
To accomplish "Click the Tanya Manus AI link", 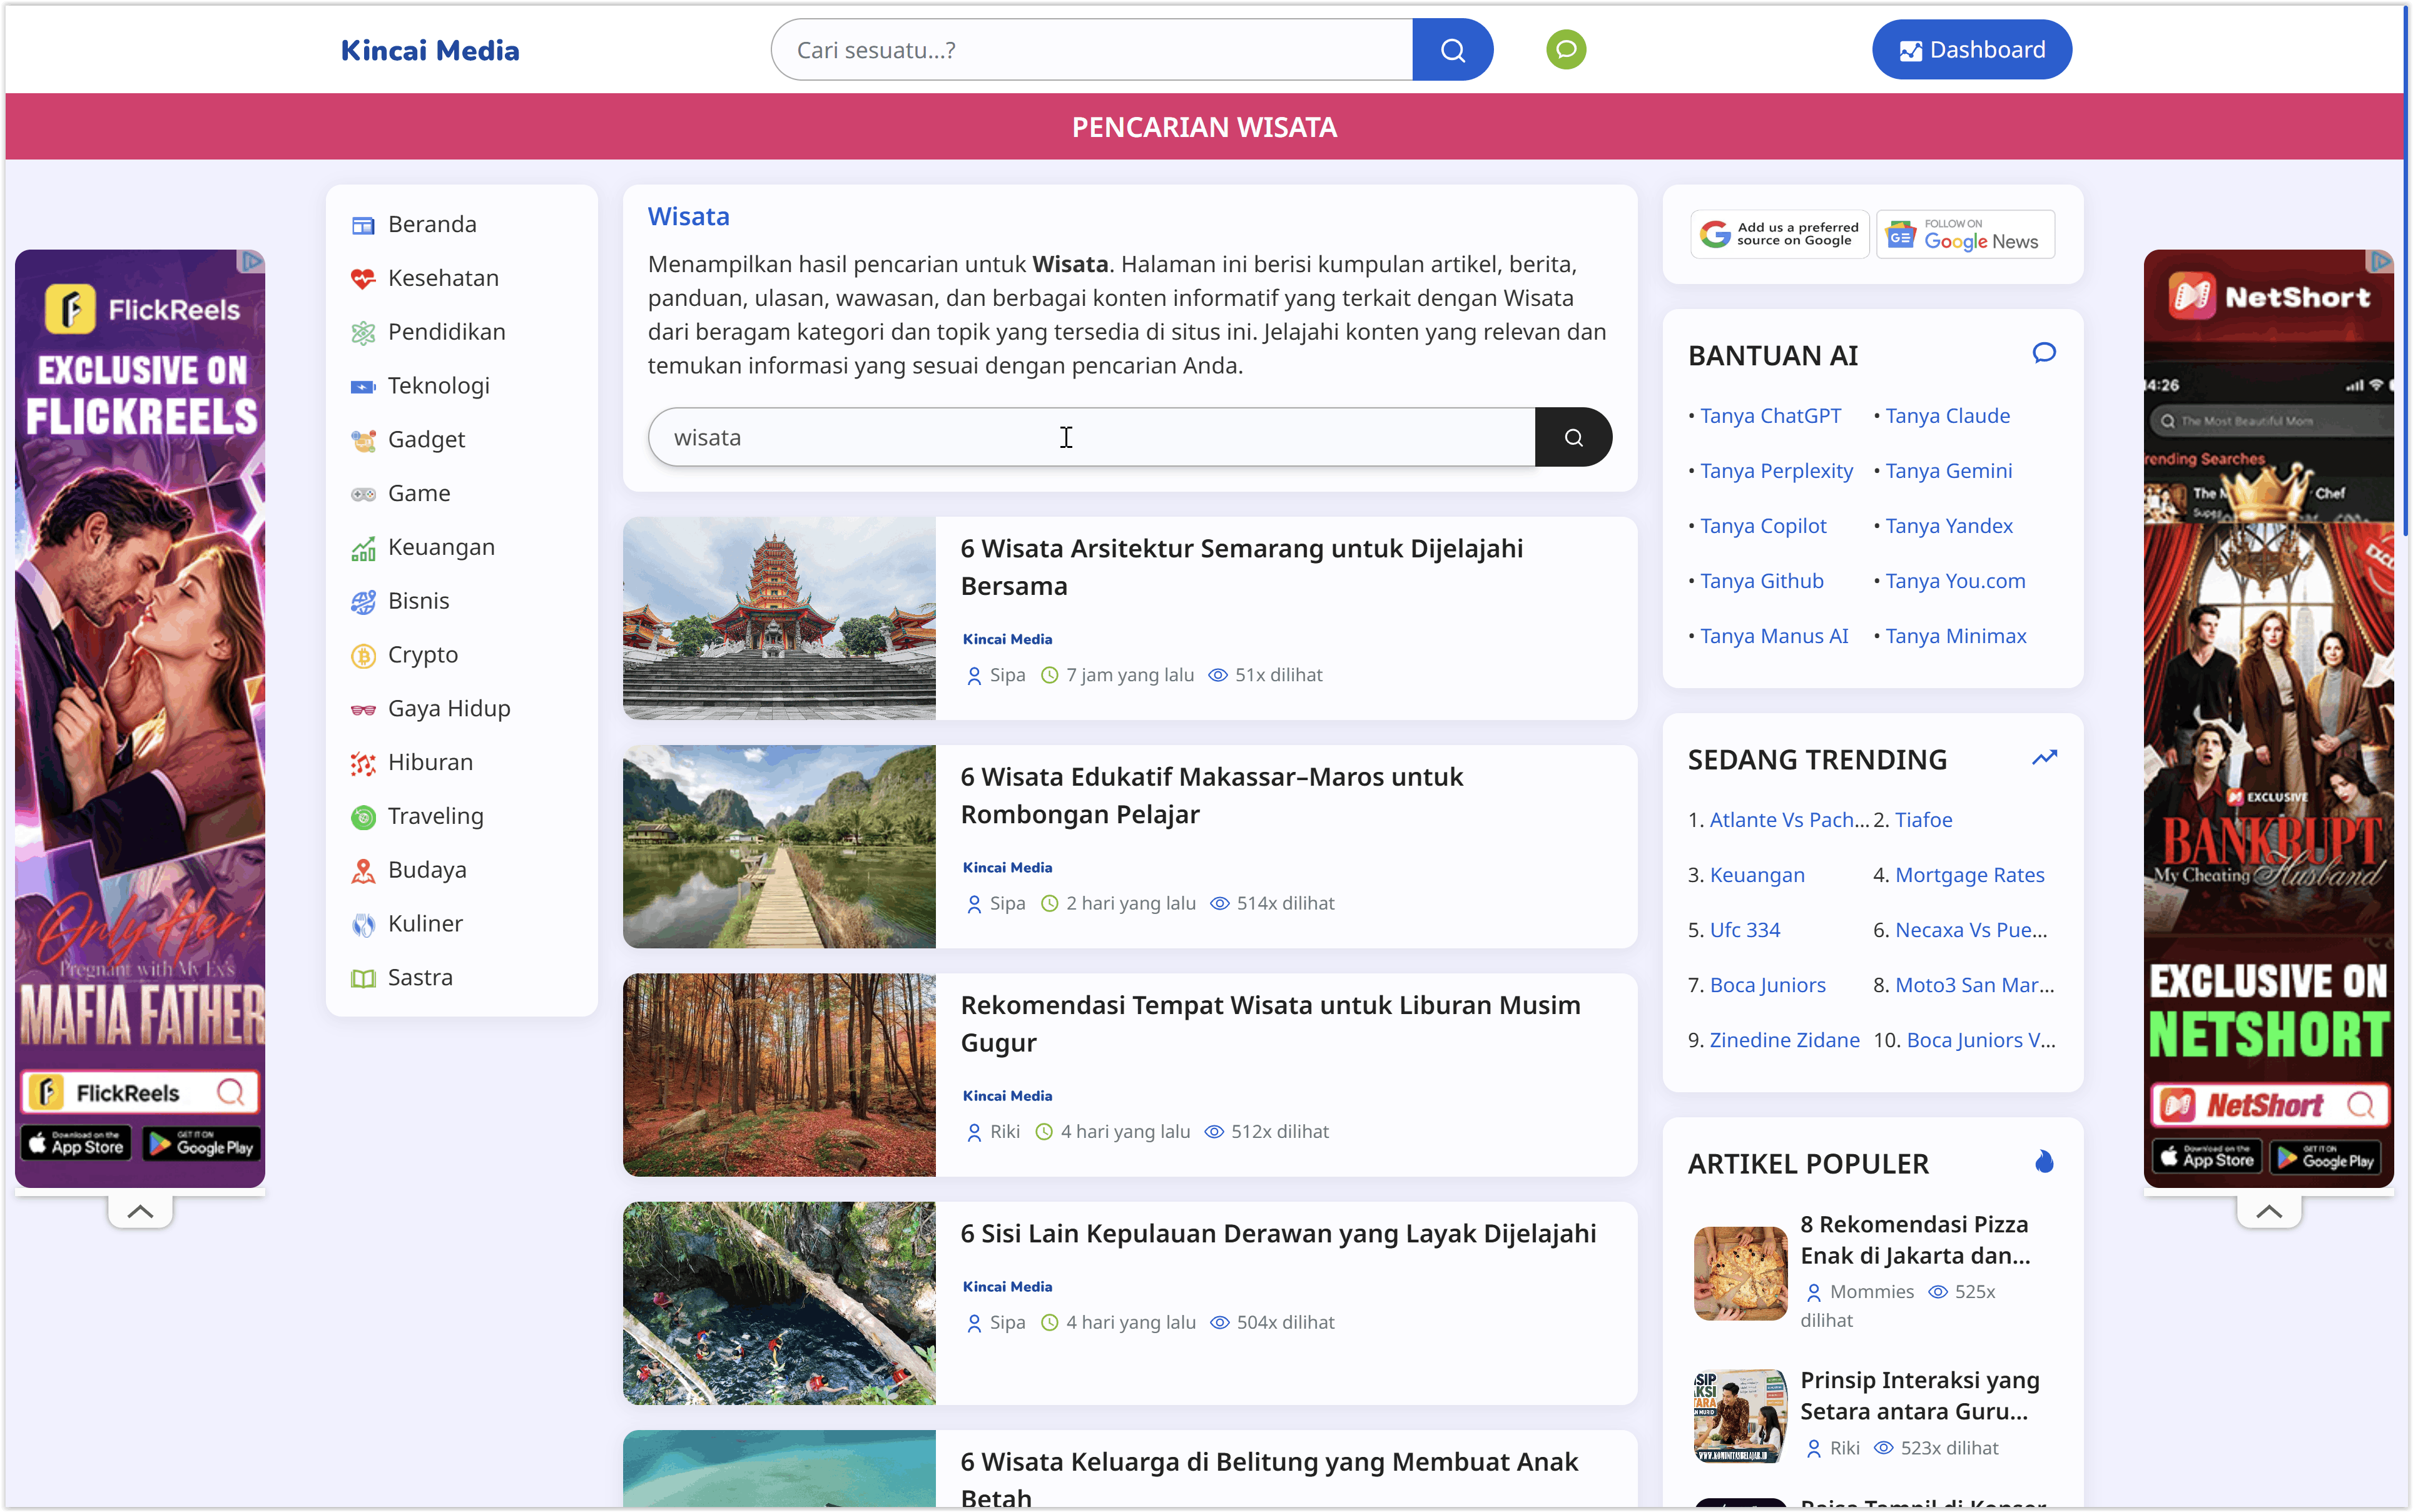I will [1774, 636].
